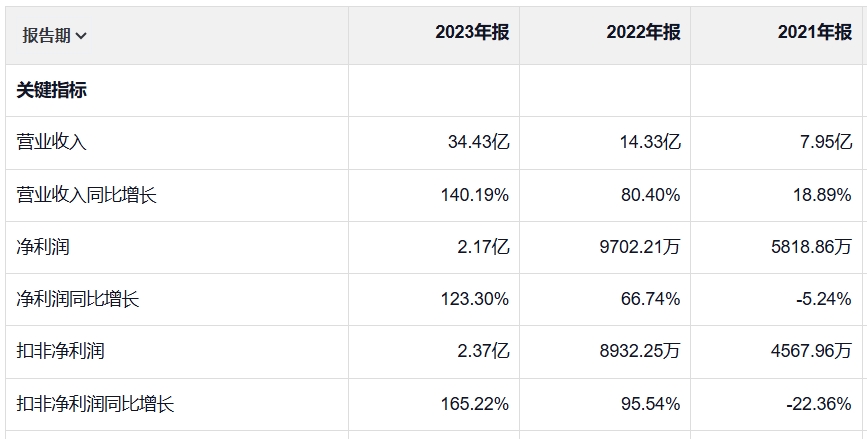Click the 营业收入同比增长 row label
Screen dimensions: 867x439
(x=87, y=195)
